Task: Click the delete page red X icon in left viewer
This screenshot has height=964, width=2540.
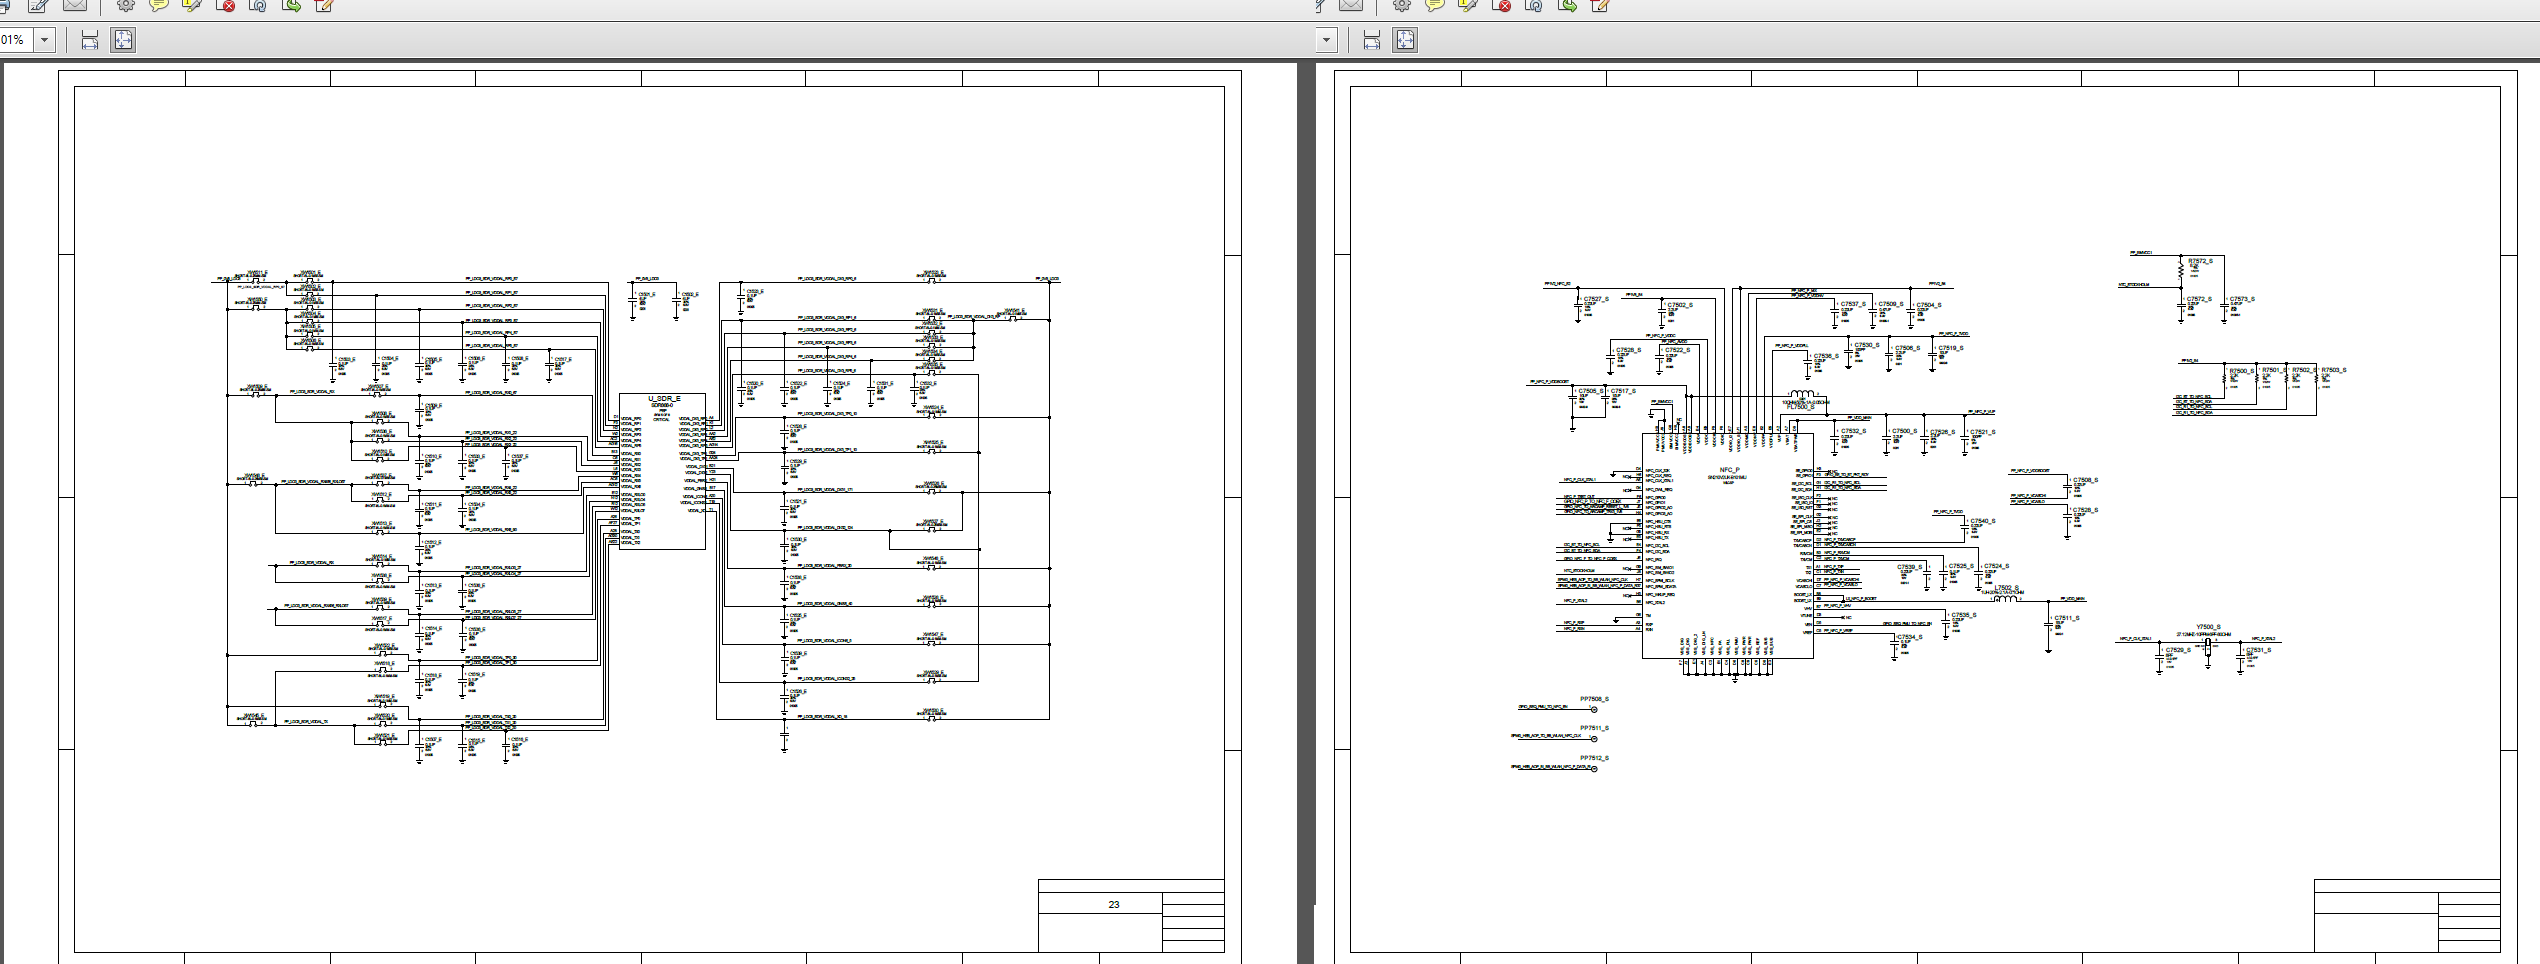Action: tap(226, 5)
